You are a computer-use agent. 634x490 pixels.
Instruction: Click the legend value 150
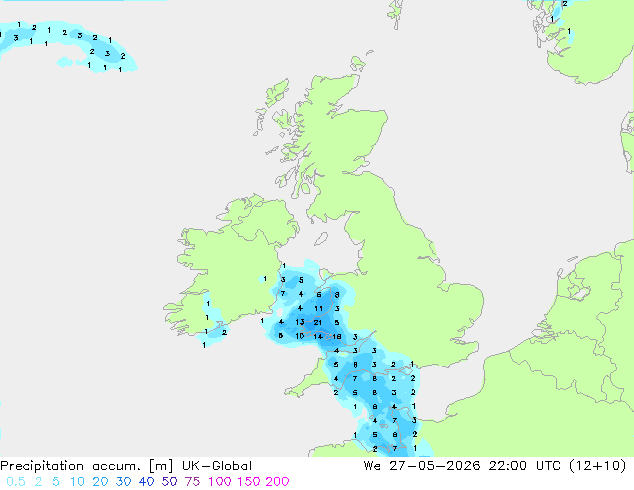pyautogui.click(x=249, y=482)
